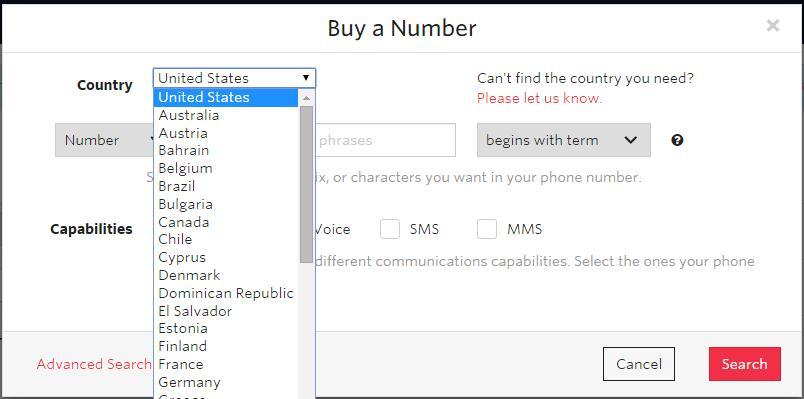This screenshot has width=804, height=399.
Task: Choose Dominican Republic in the list
Action: click(226, 293)
